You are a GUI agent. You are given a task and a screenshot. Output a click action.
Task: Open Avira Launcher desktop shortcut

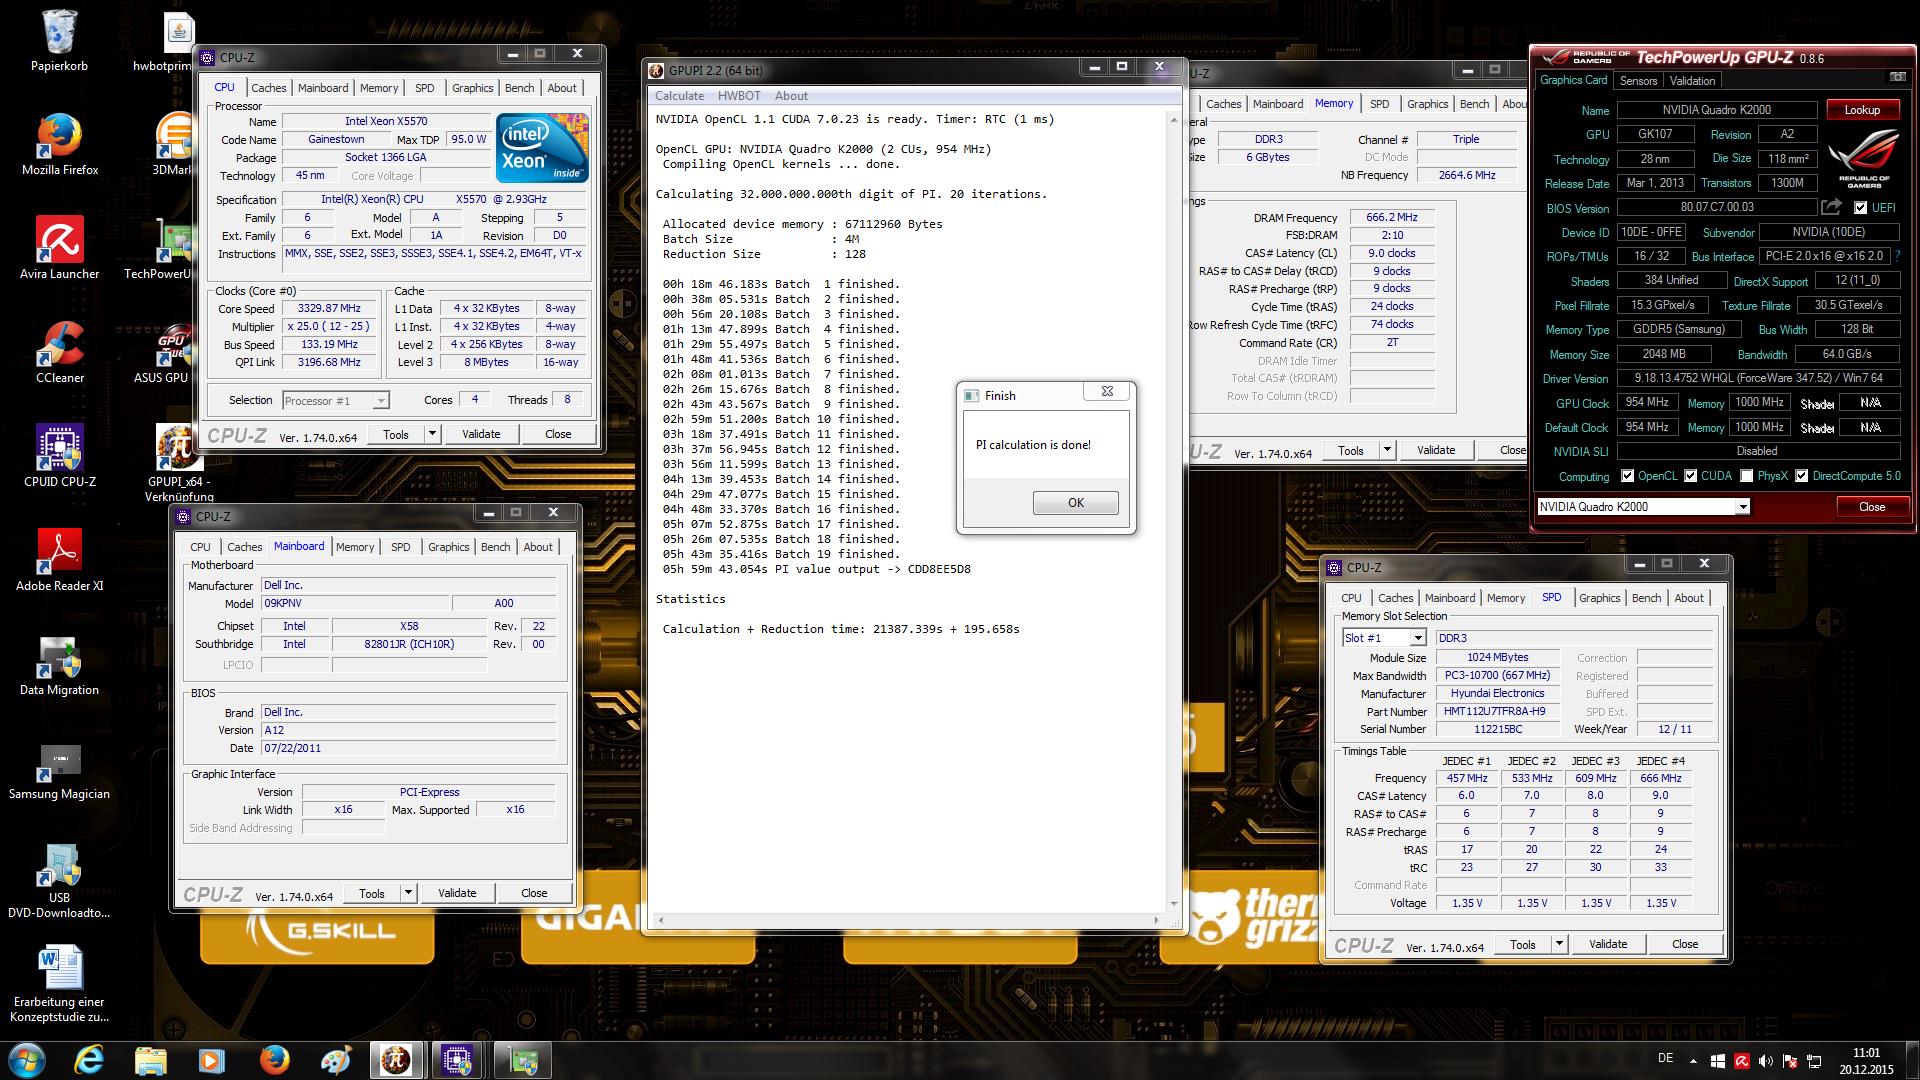point(60,250)
